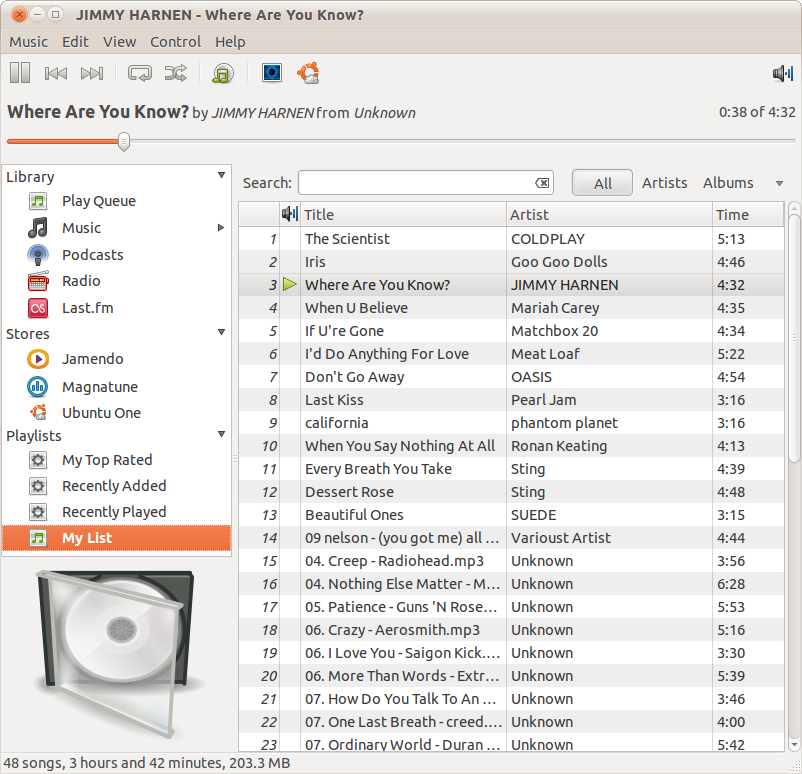Click the playing-status speaker column header
Viewport: 802px width, 774px height.
289,214
